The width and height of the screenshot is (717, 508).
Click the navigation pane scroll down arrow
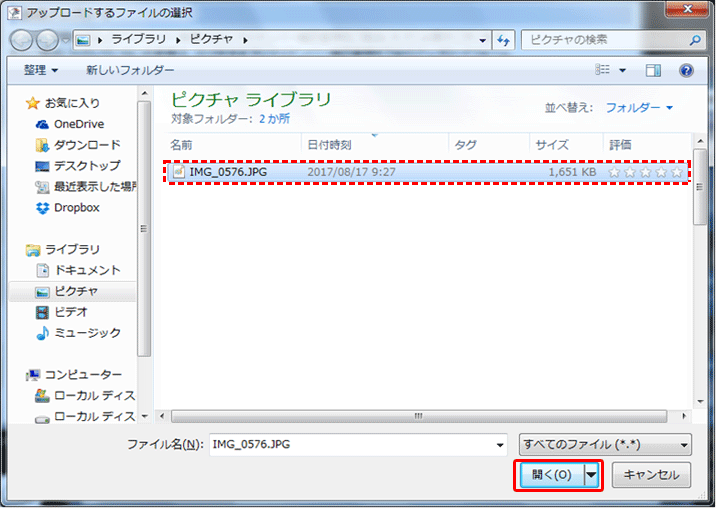(x=144, y=417)
